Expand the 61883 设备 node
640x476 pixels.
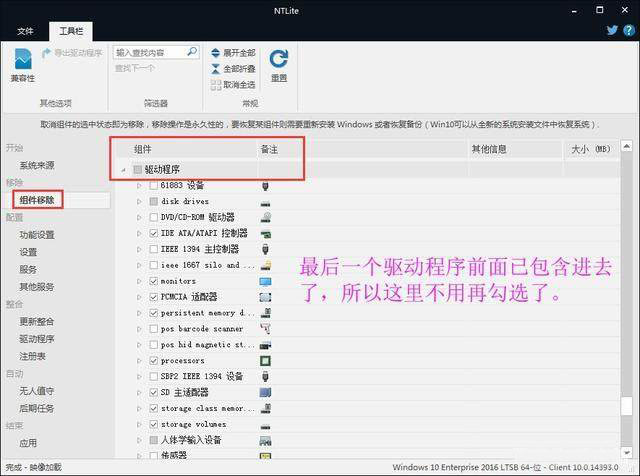(139, 186)
